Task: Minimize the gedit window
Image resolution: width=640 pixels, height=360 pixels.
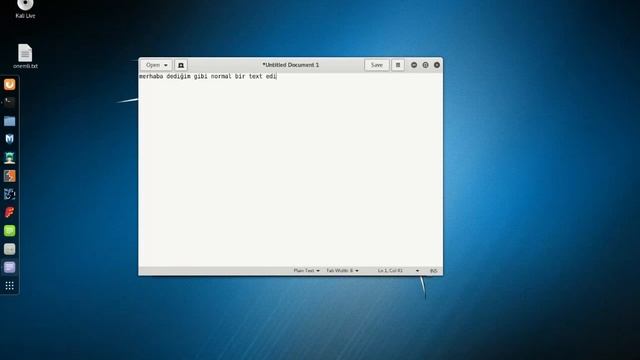Action: click(x=414, y=65)
